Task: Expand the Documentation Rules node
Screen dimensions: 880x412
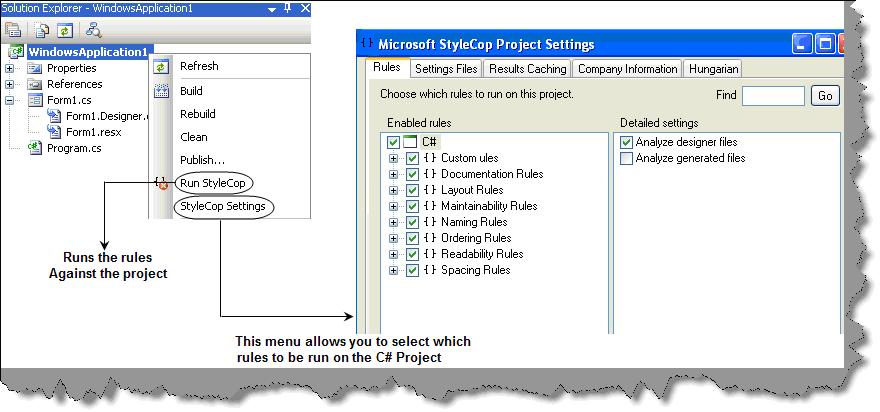Action: [x=393, y=175]
